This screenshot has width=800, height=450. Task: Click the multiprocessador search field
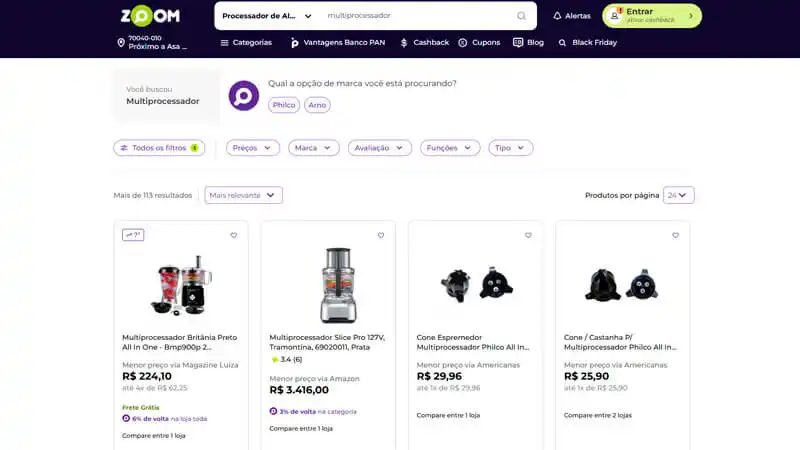point(415,16)
